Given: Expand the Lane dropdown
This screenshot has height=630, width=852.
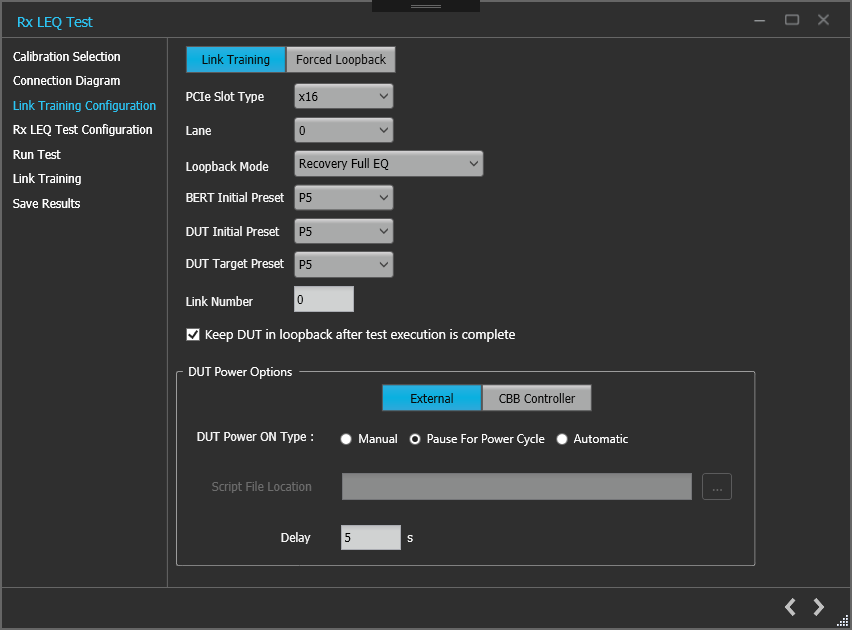Looking at the screenshot, I should pos(343,130).
